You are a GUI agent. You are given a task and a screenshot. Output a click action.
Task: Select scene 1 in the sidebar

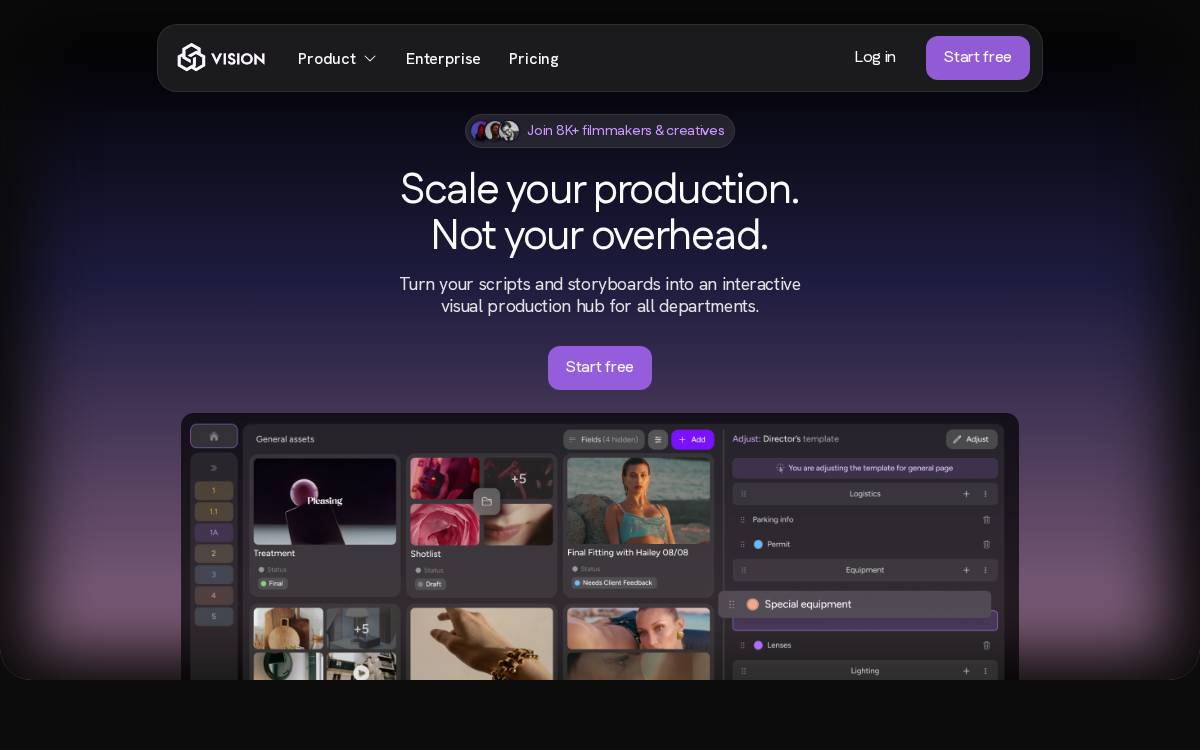pos(214,491)
